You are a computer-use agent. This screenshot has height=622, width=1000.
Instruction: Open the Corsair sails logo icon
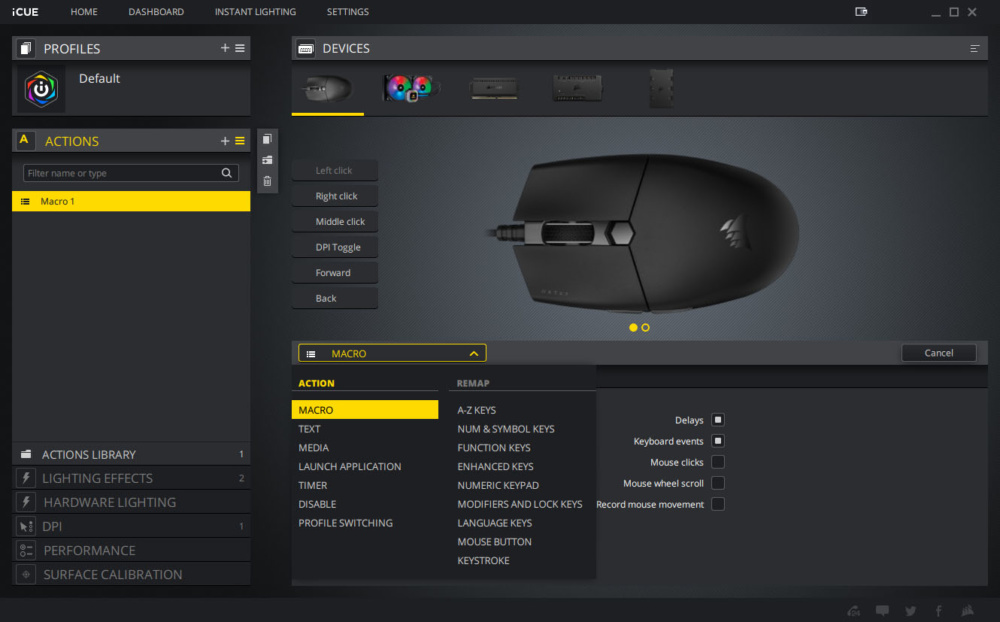[x=967, y=611]
